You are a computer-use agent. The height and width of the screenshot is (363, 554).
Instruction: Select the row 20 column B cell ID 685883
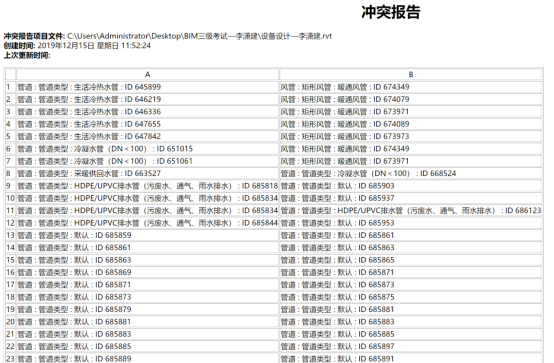point(411,322)
